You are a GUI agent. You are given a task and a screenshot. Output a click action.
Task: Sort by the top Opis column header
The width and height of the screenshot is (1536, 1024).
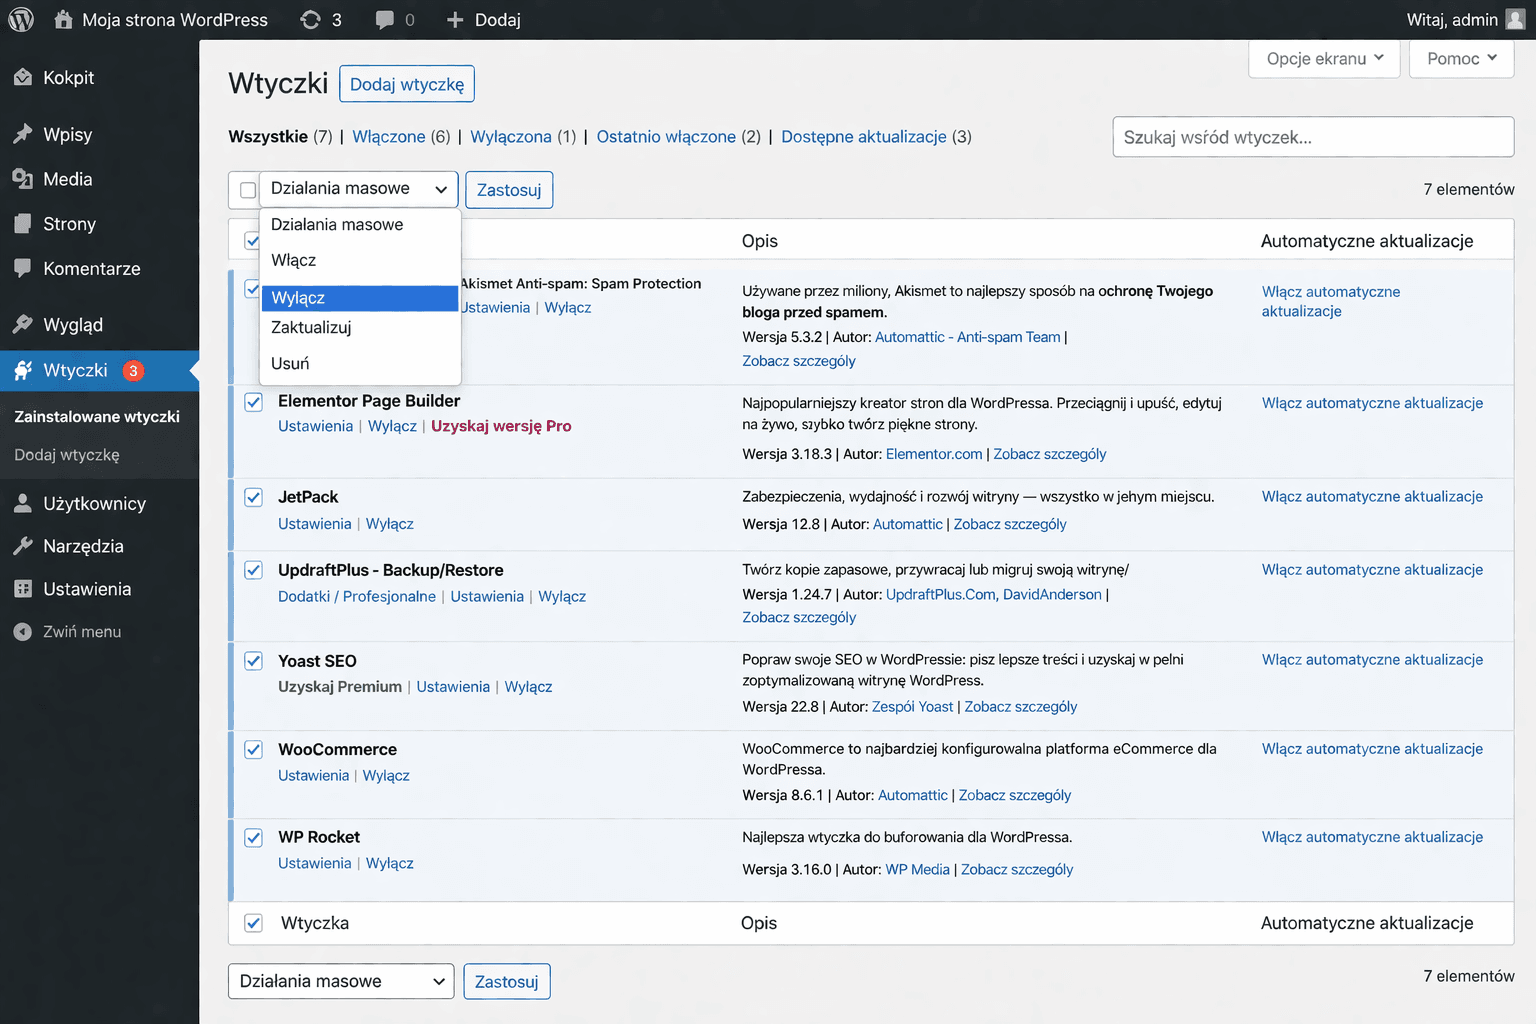pos(760,241)
